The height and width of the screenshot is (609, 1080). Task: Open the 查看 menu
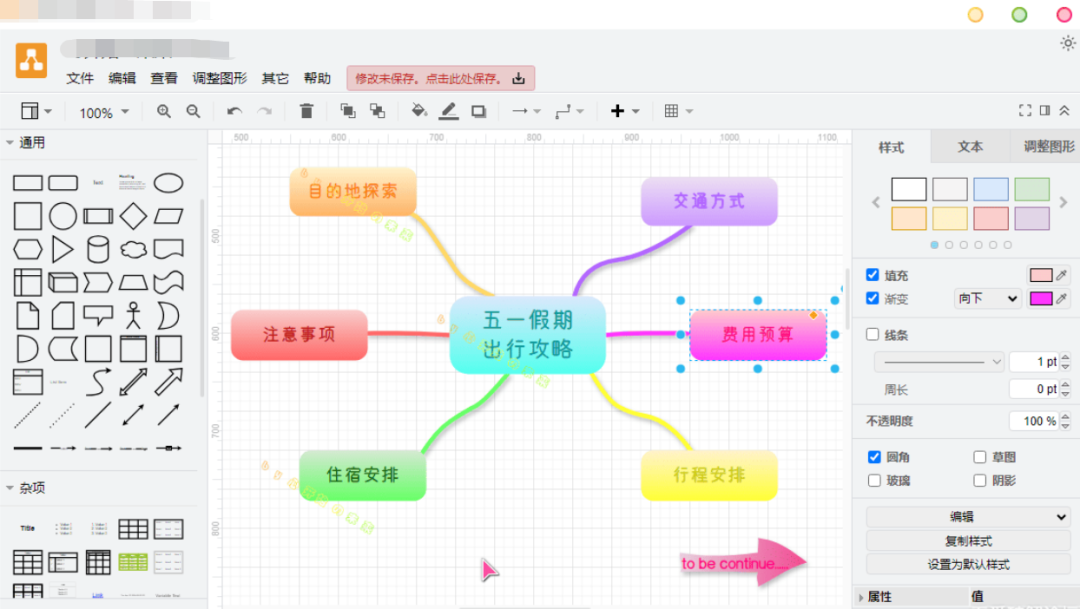(163, 77)
